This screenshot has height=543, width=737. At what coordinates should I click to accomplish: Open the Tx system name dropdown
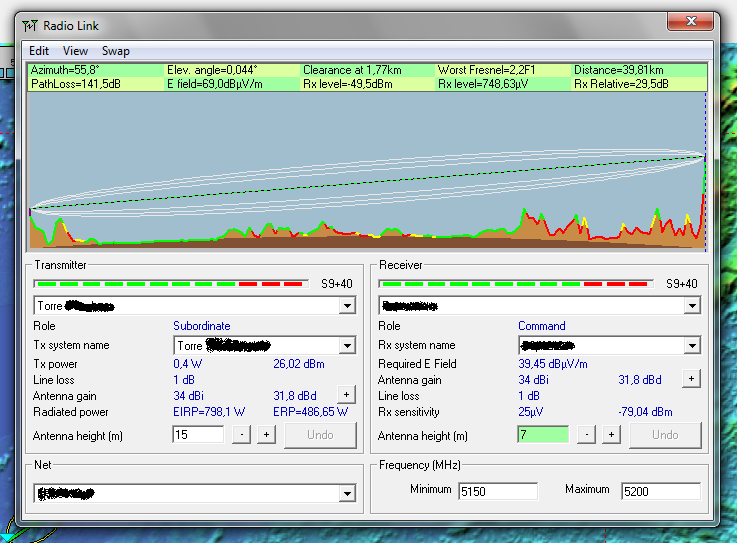click(347, 346)
